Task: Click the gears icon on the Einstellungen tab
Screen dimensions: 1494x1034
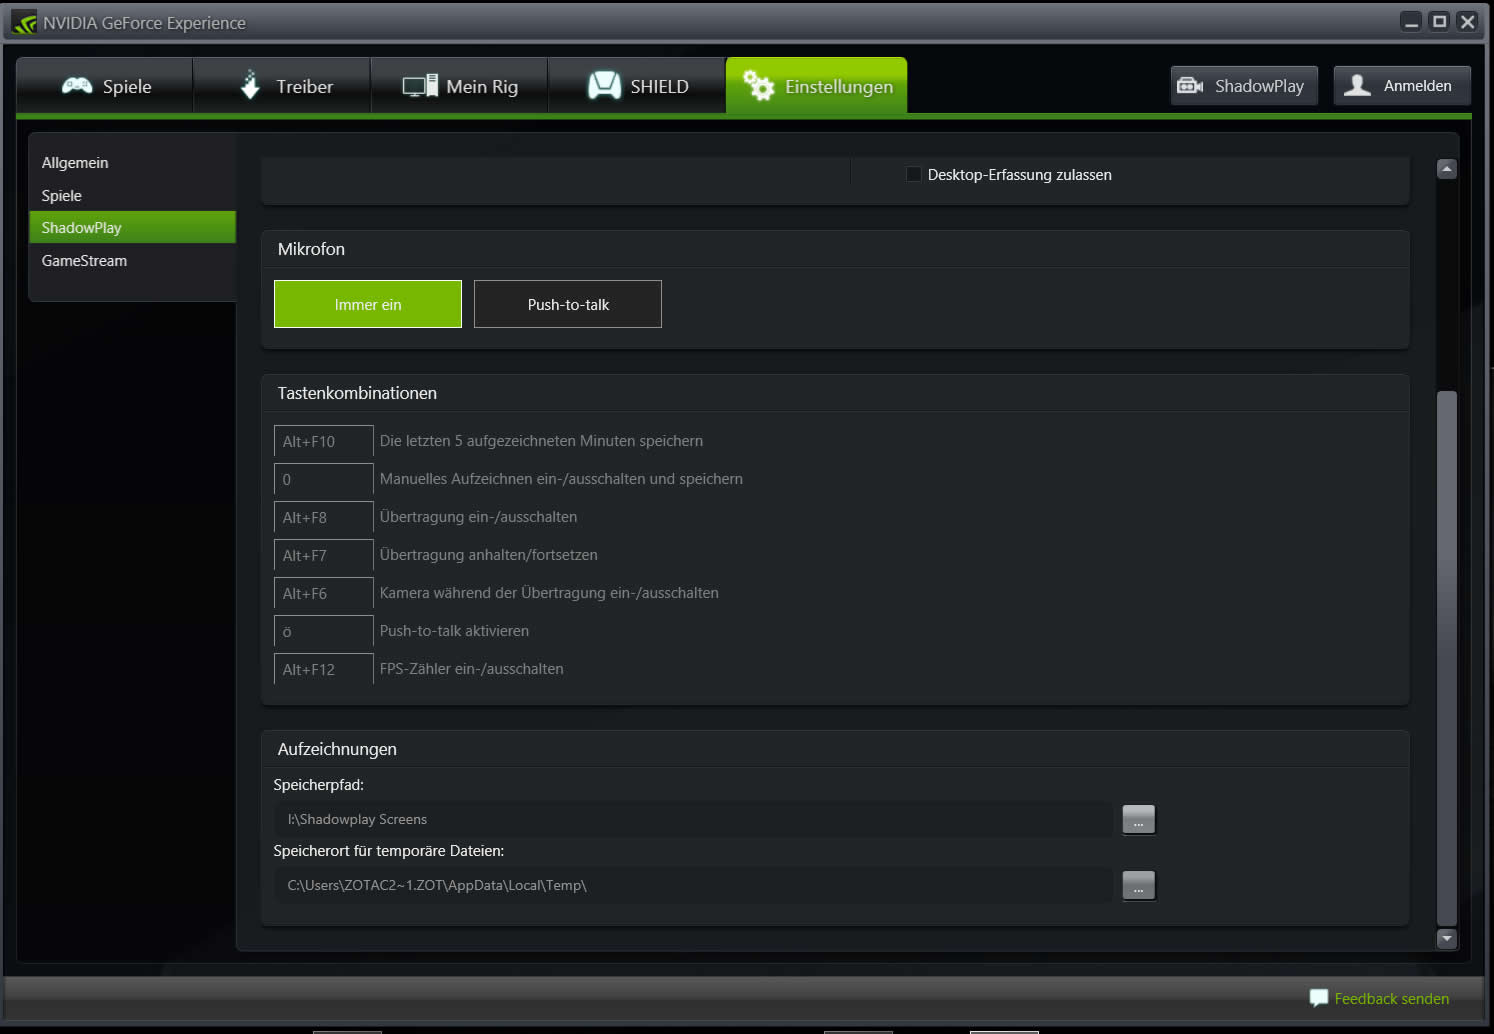Action: (759, 86)
